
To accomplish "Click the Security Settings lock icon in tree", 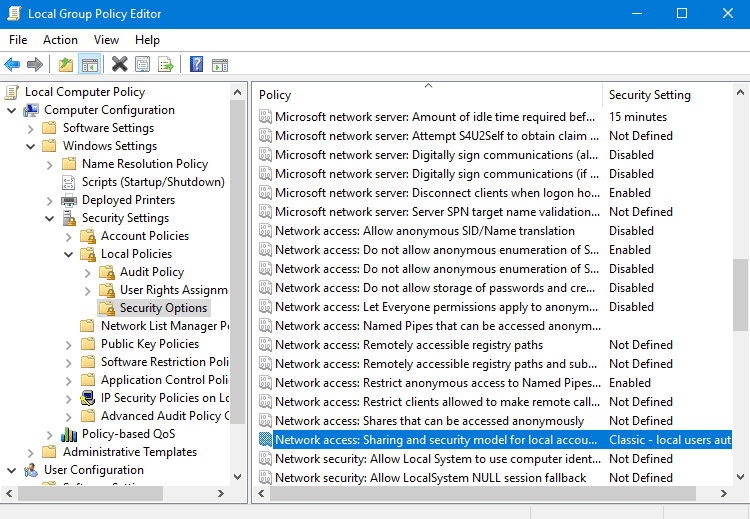I will [x=69, y=218].
